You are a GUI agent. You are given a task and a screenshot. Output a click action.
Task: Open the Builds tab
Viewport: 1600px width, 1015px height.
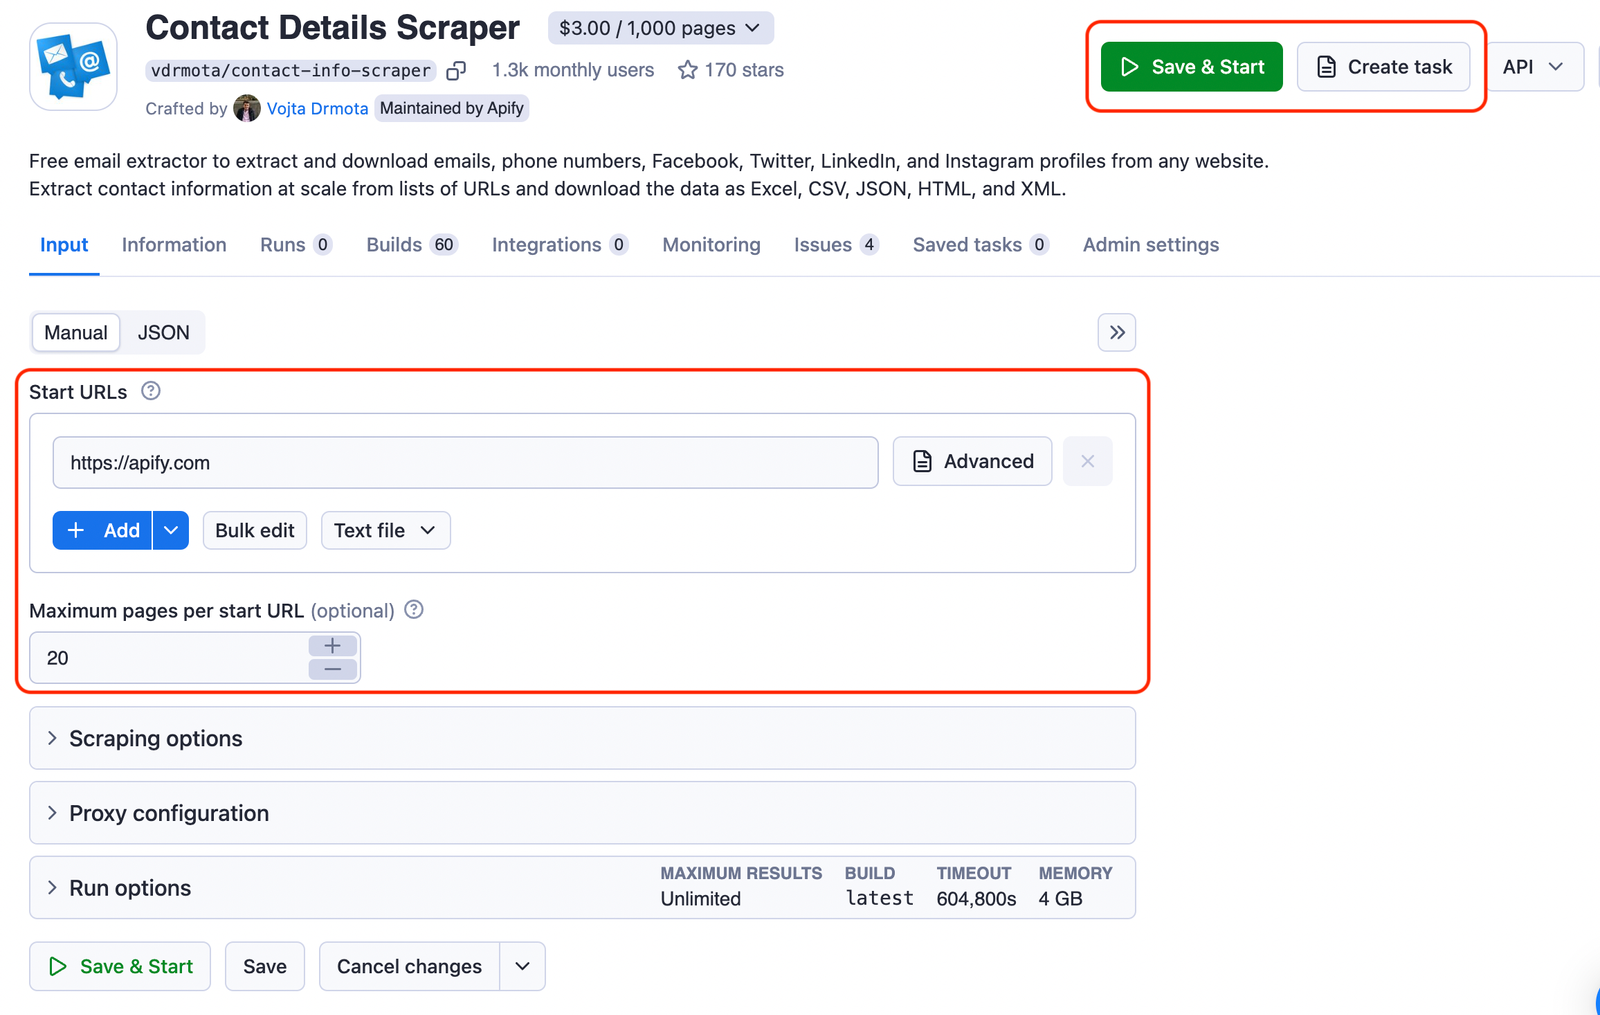[396, 244]
